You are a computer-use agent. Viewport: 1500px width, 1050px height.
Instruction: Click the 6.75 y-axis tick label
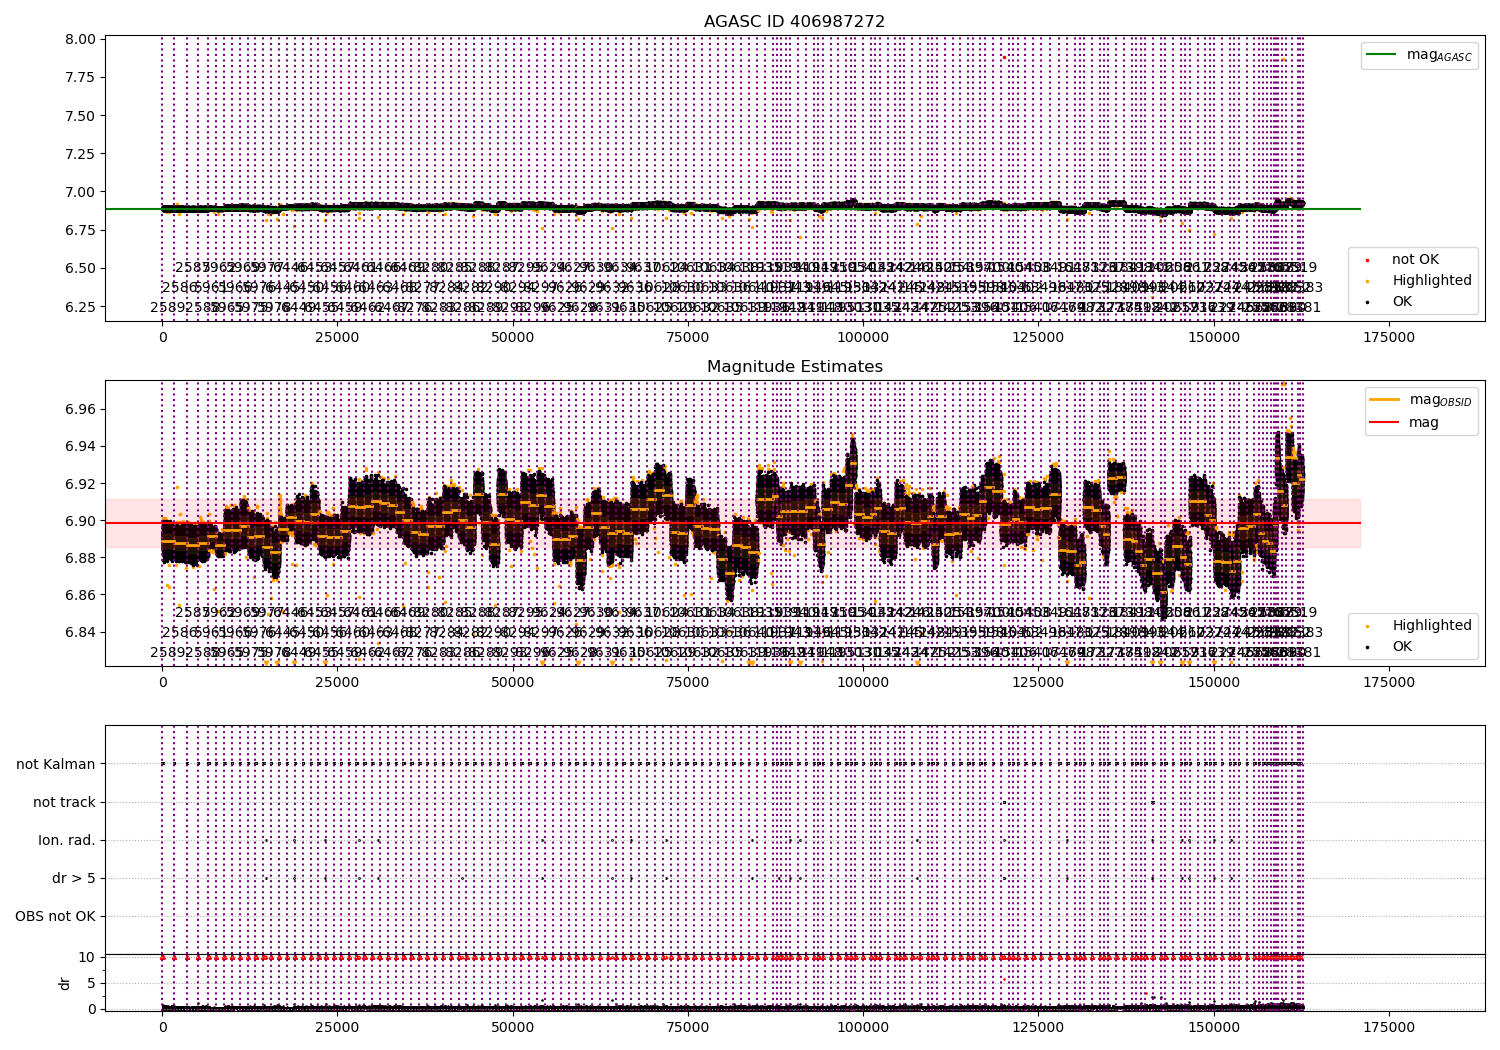pos(81,230)
